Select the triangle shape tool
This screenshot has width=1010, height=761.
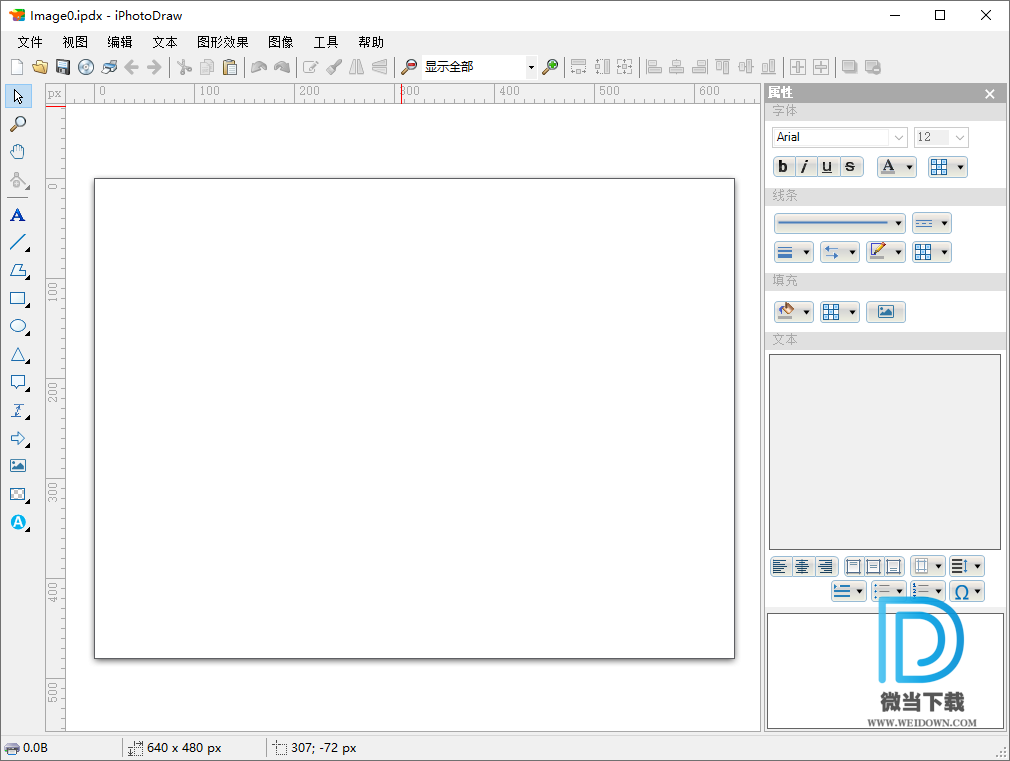(18, 354)
